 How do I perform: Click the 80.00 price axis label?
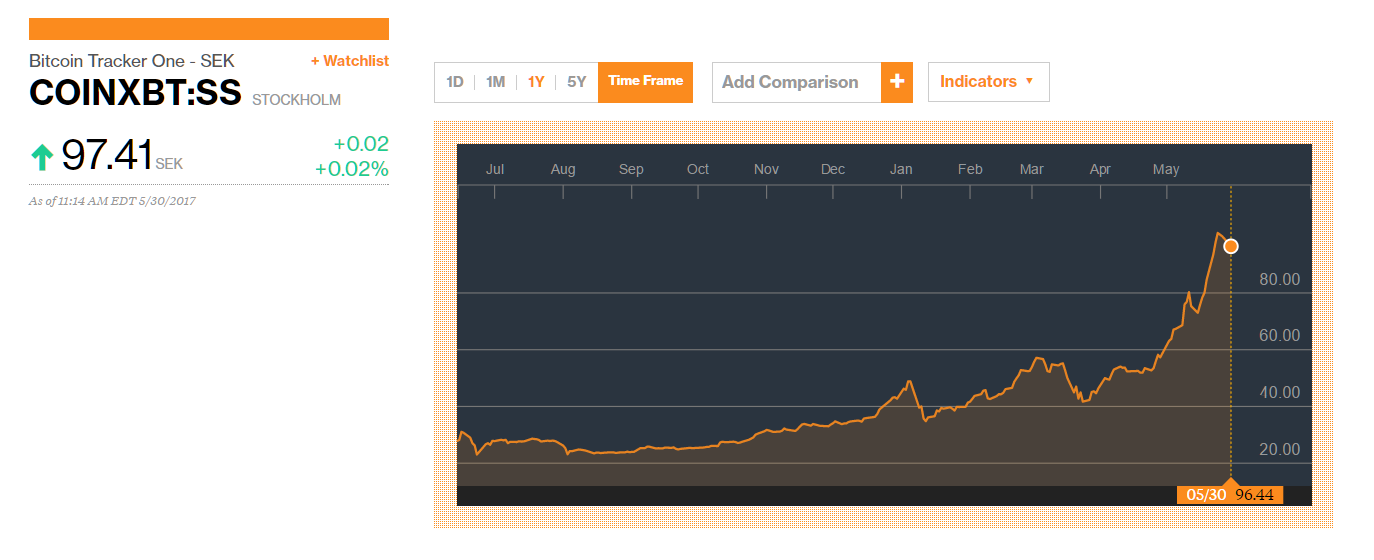point(1279,279)
